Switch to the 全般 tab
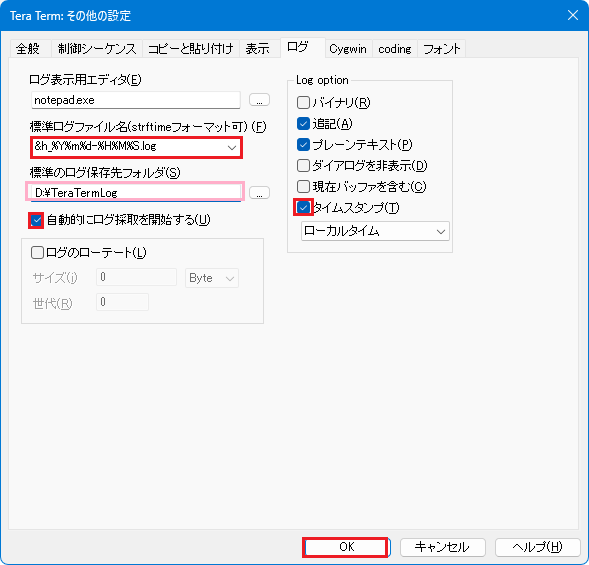This screenshot has width=589, height=565. 29,49
